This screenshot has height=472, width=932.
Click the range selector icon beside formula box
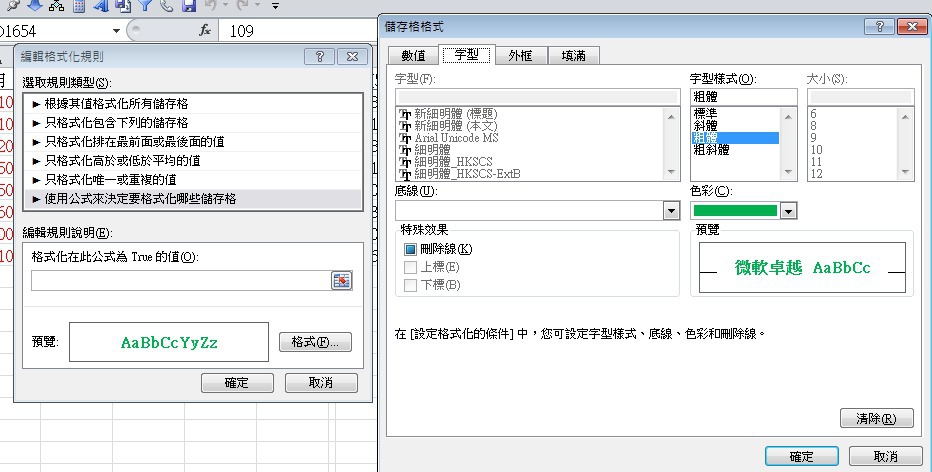(x=342, y=281)
